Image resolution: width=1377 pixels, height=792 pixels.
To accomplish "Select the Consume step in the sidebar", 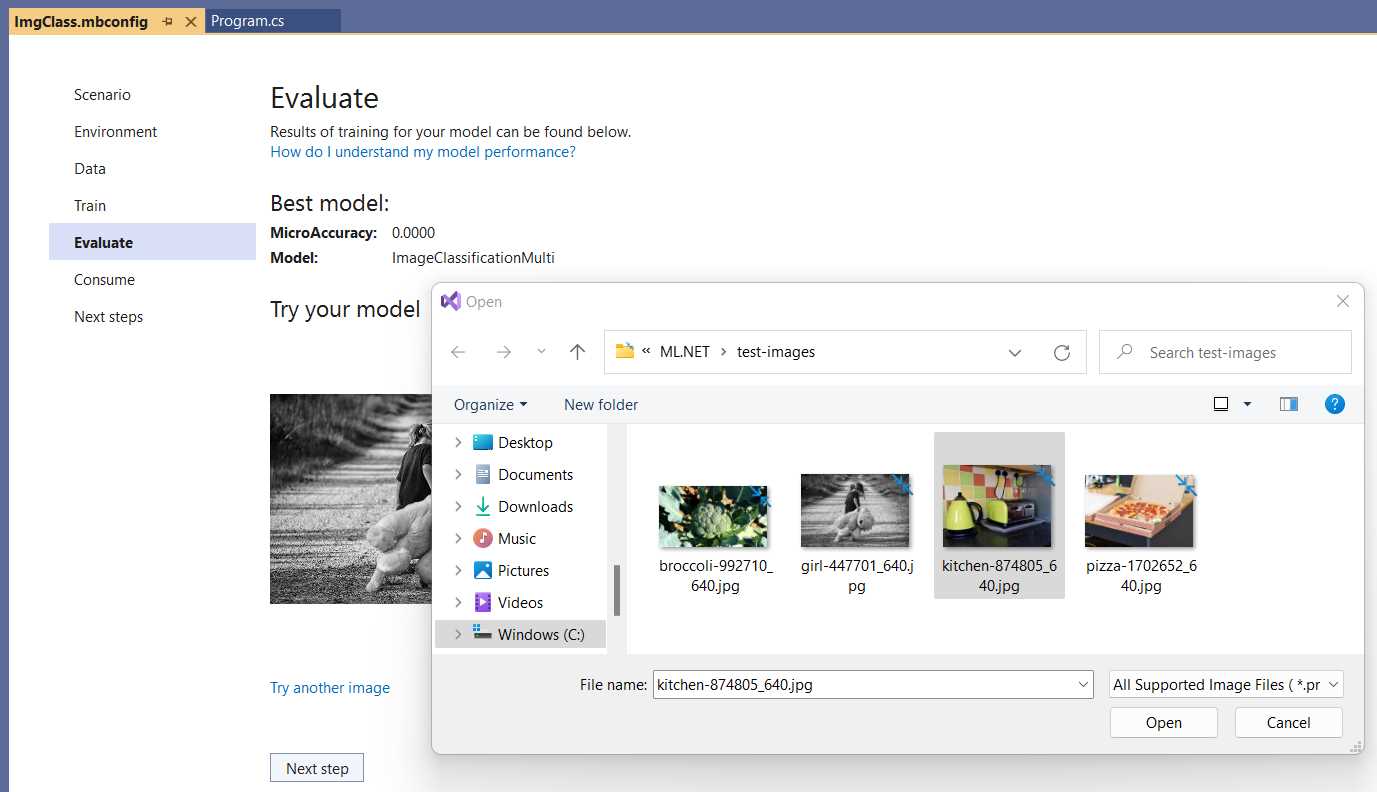I will coord(104,279).
